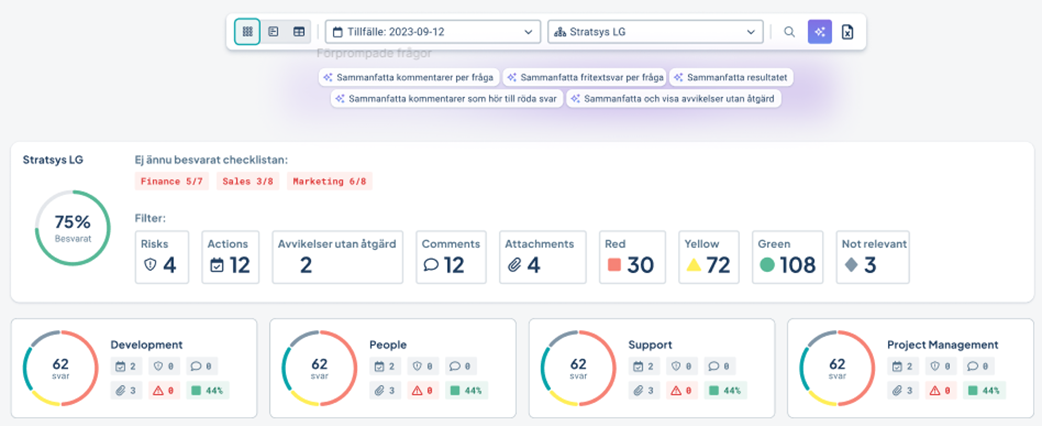Click the search magnifier icon
The height and width of the screenshot is (426, 1042).
point(789,32)
